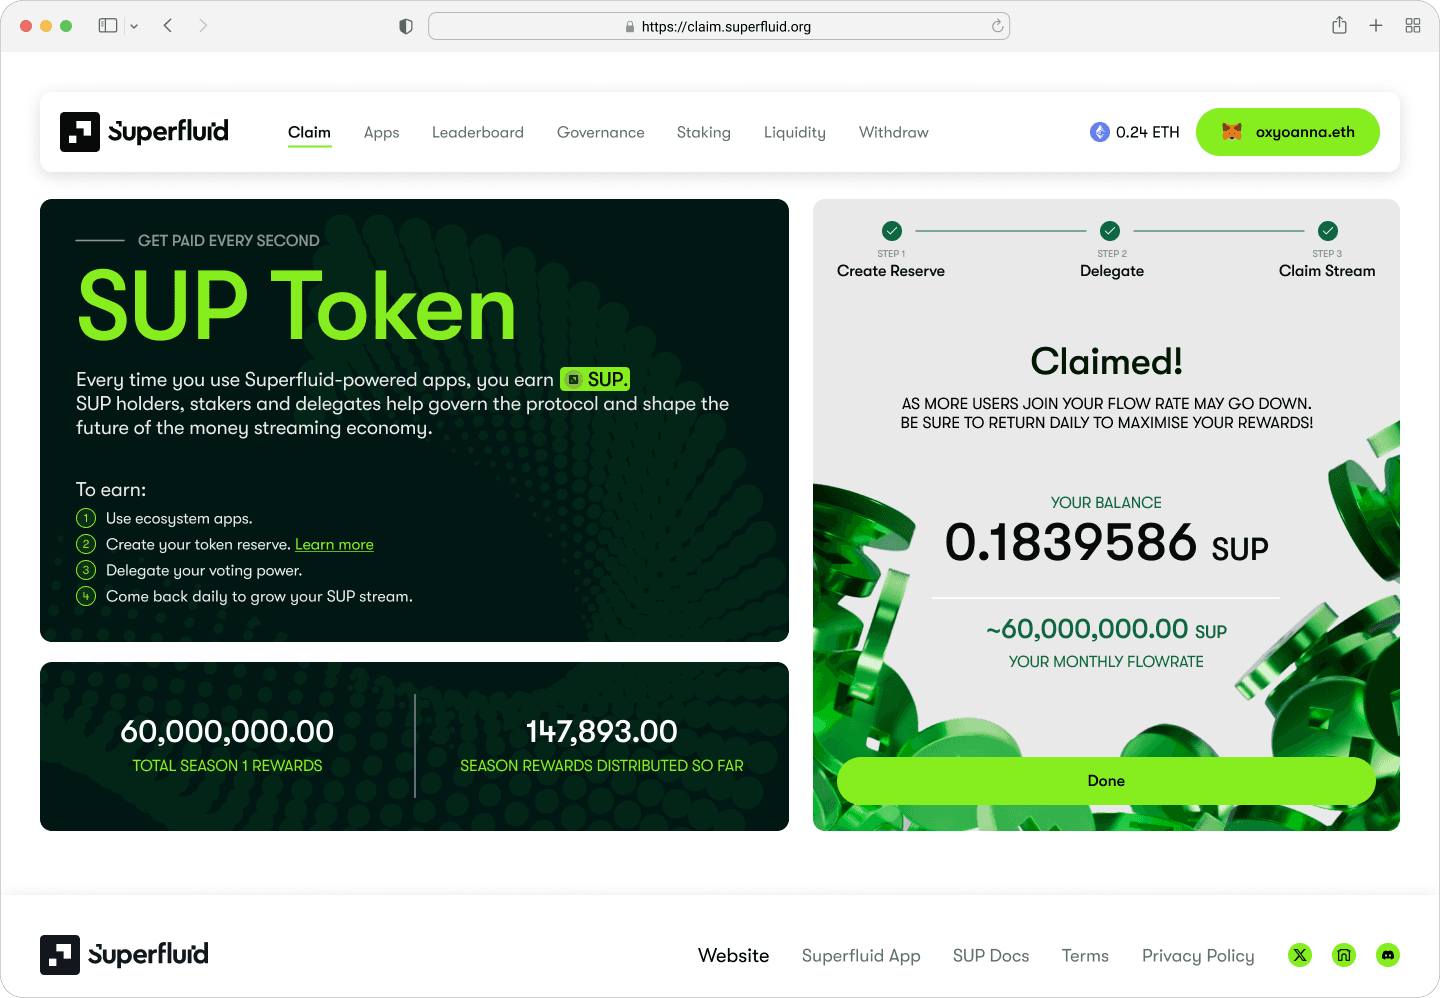
Task: Show the tab overview grid
Action: 1413,26
